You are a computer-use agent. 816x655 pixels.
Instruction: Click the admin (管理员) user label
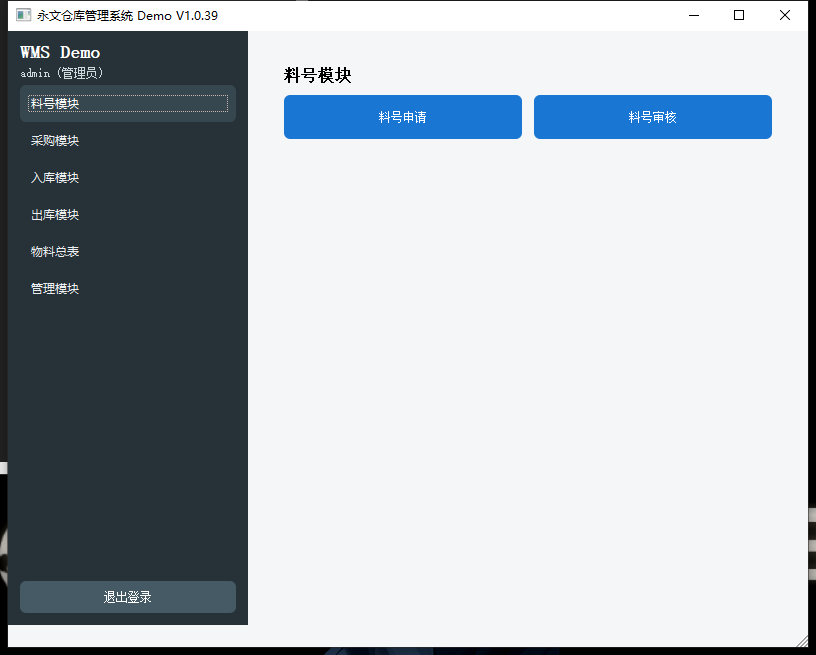pyautogui.click(x=61, y=73)
